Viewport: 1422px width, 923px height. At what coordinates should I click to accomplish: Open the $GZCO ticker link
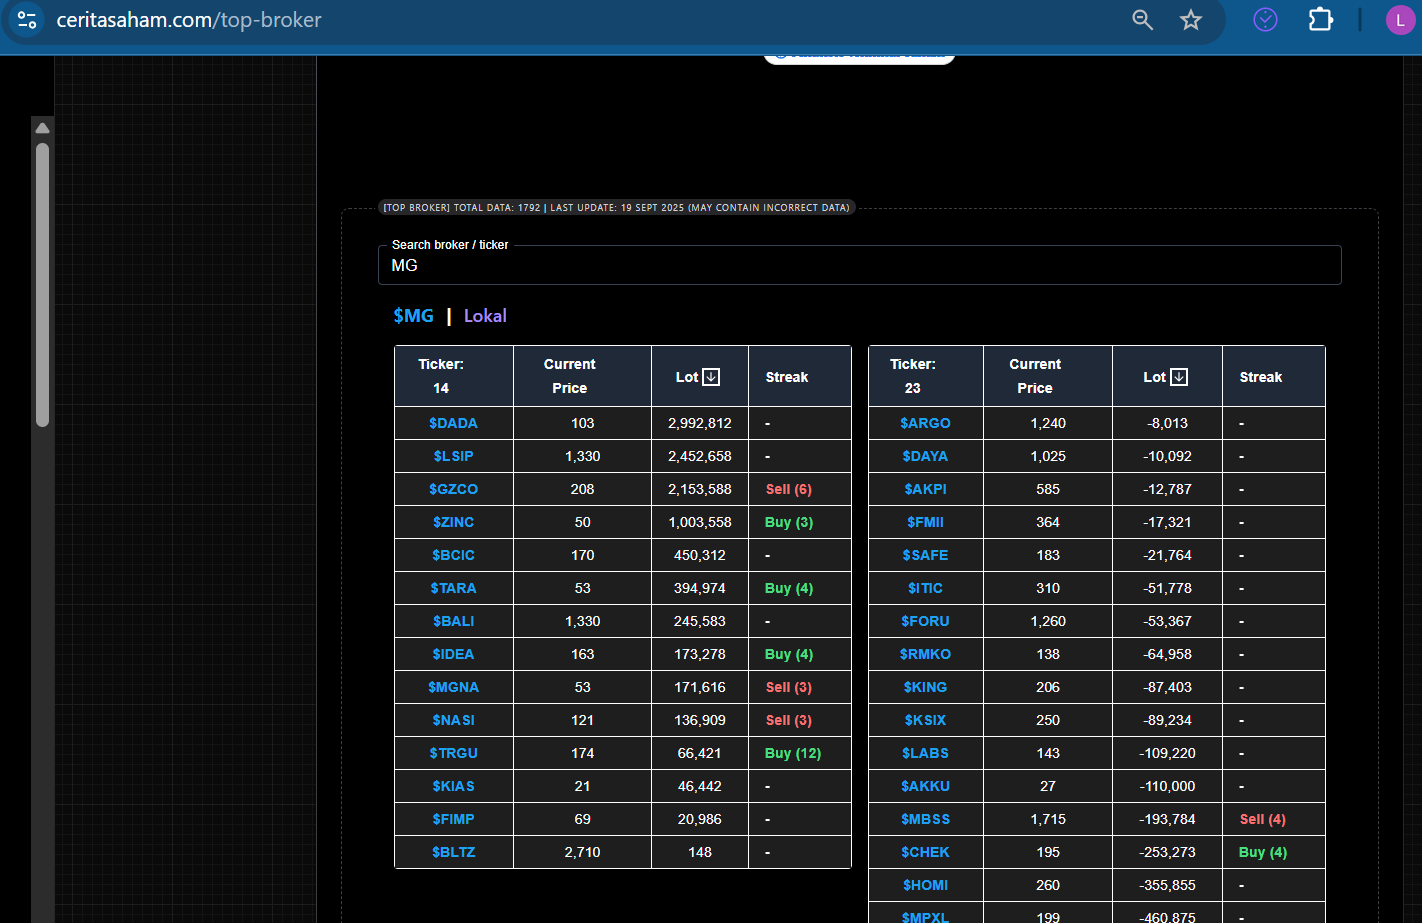pyautogui.click(x=453, y=489)
